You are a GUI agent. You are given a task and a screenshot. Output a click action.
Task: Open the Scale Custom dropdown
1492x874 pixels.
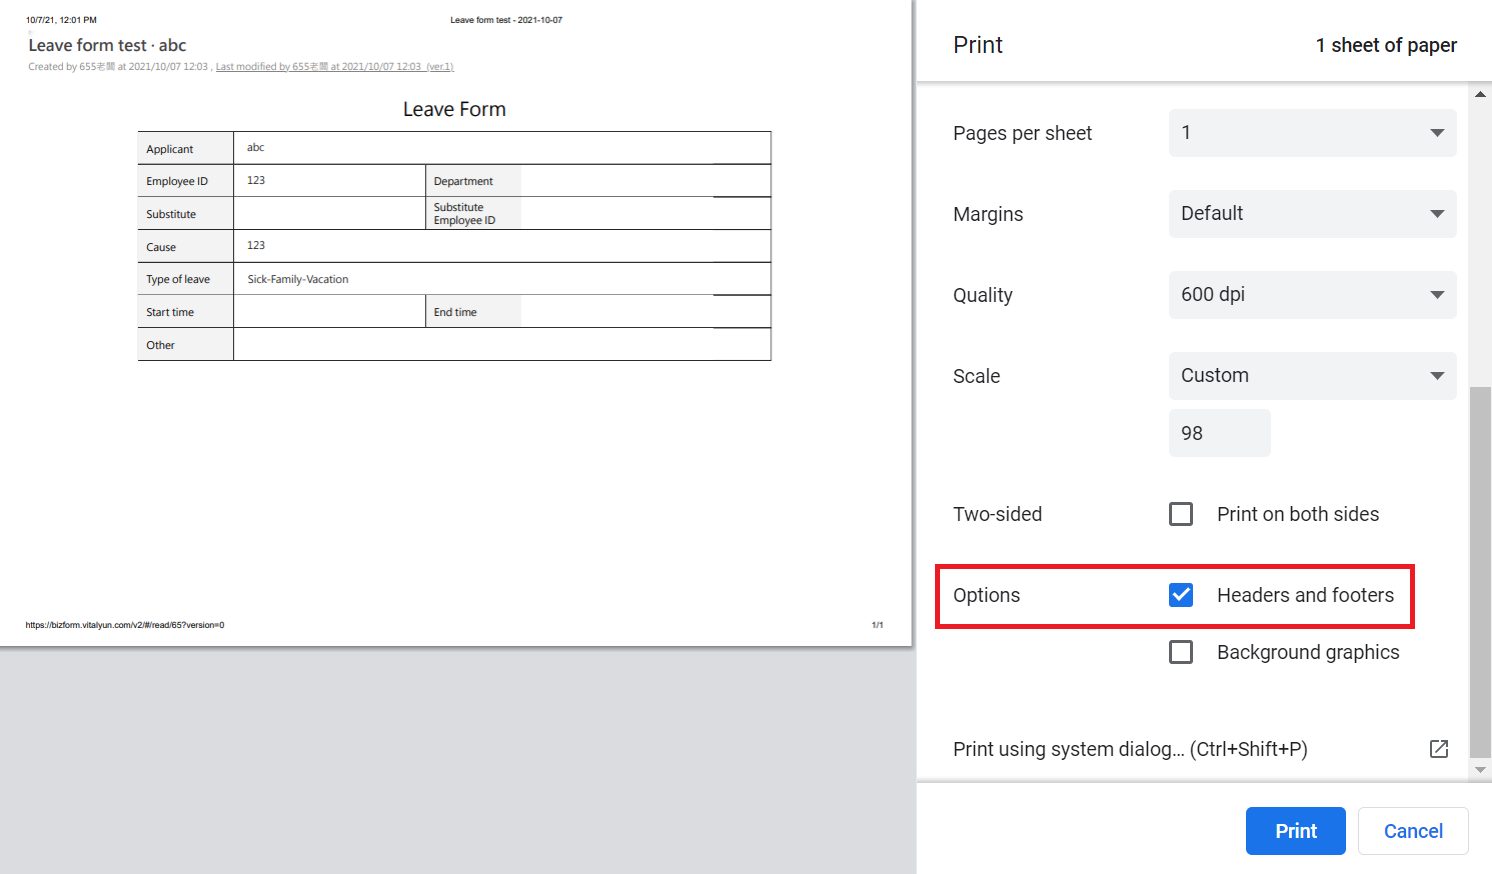[1312, 376]
